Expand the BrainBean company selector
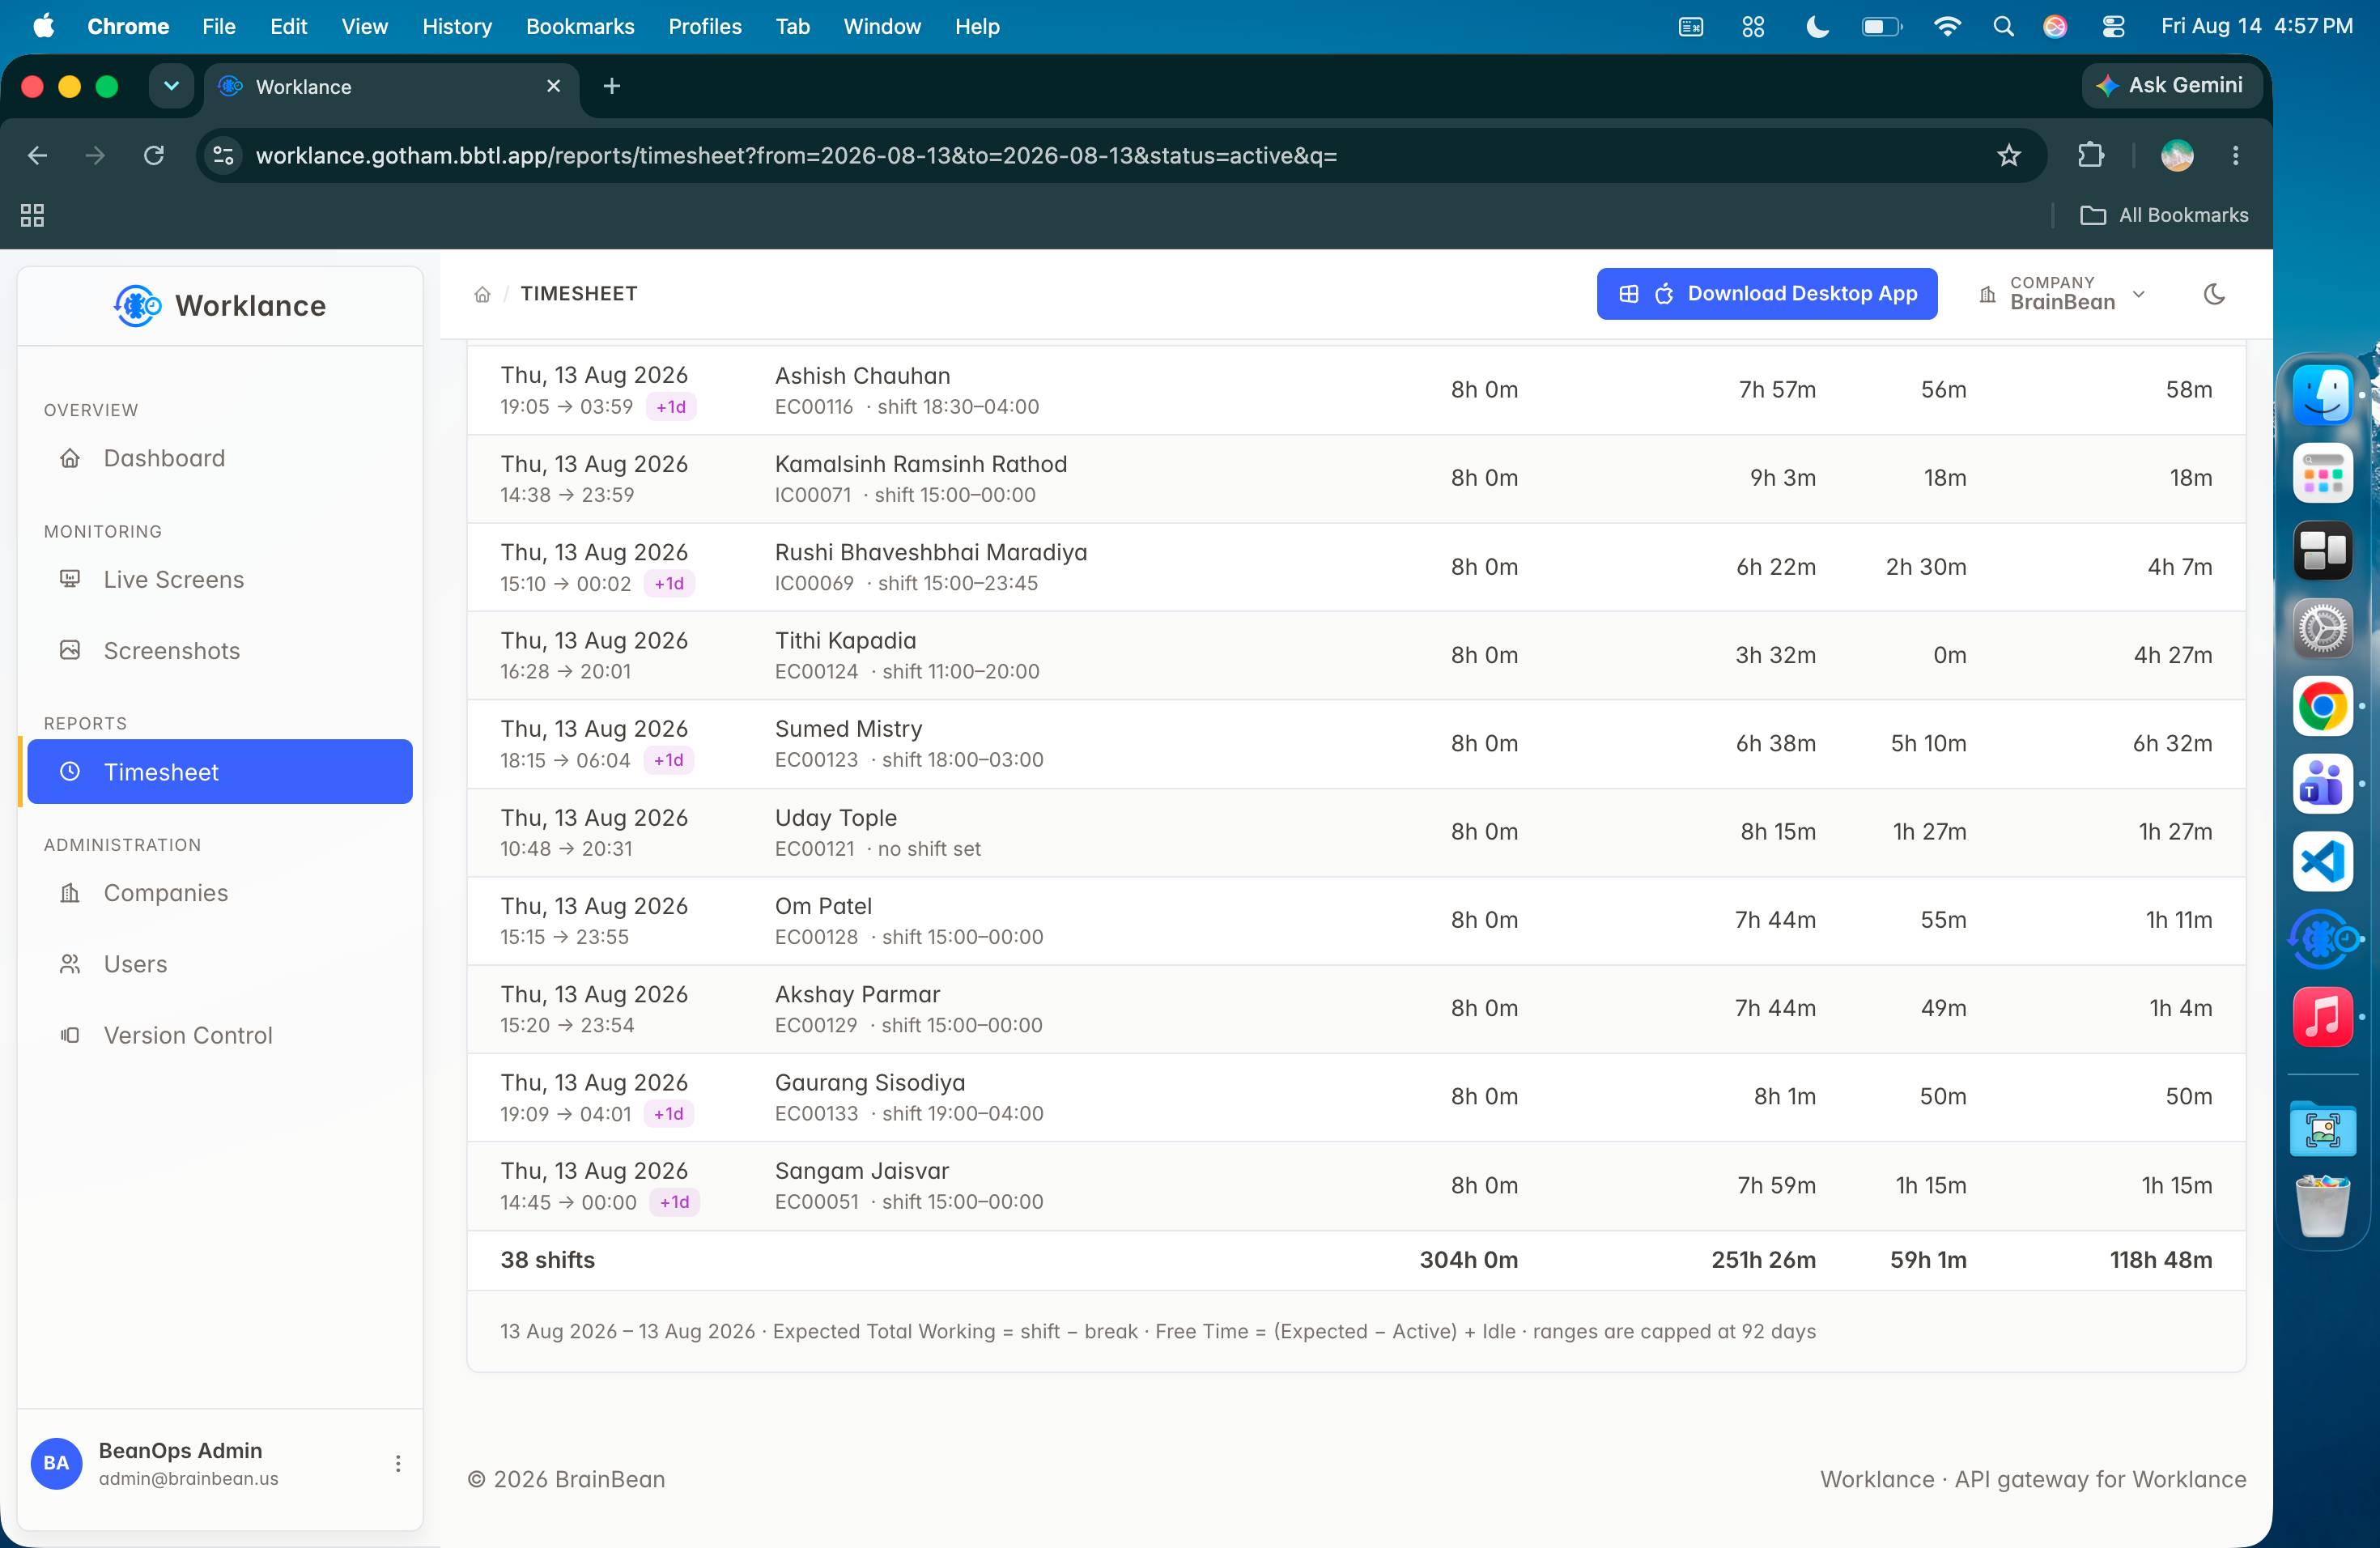Viewport: 2380px width, 1548px height. point(2062,294)
